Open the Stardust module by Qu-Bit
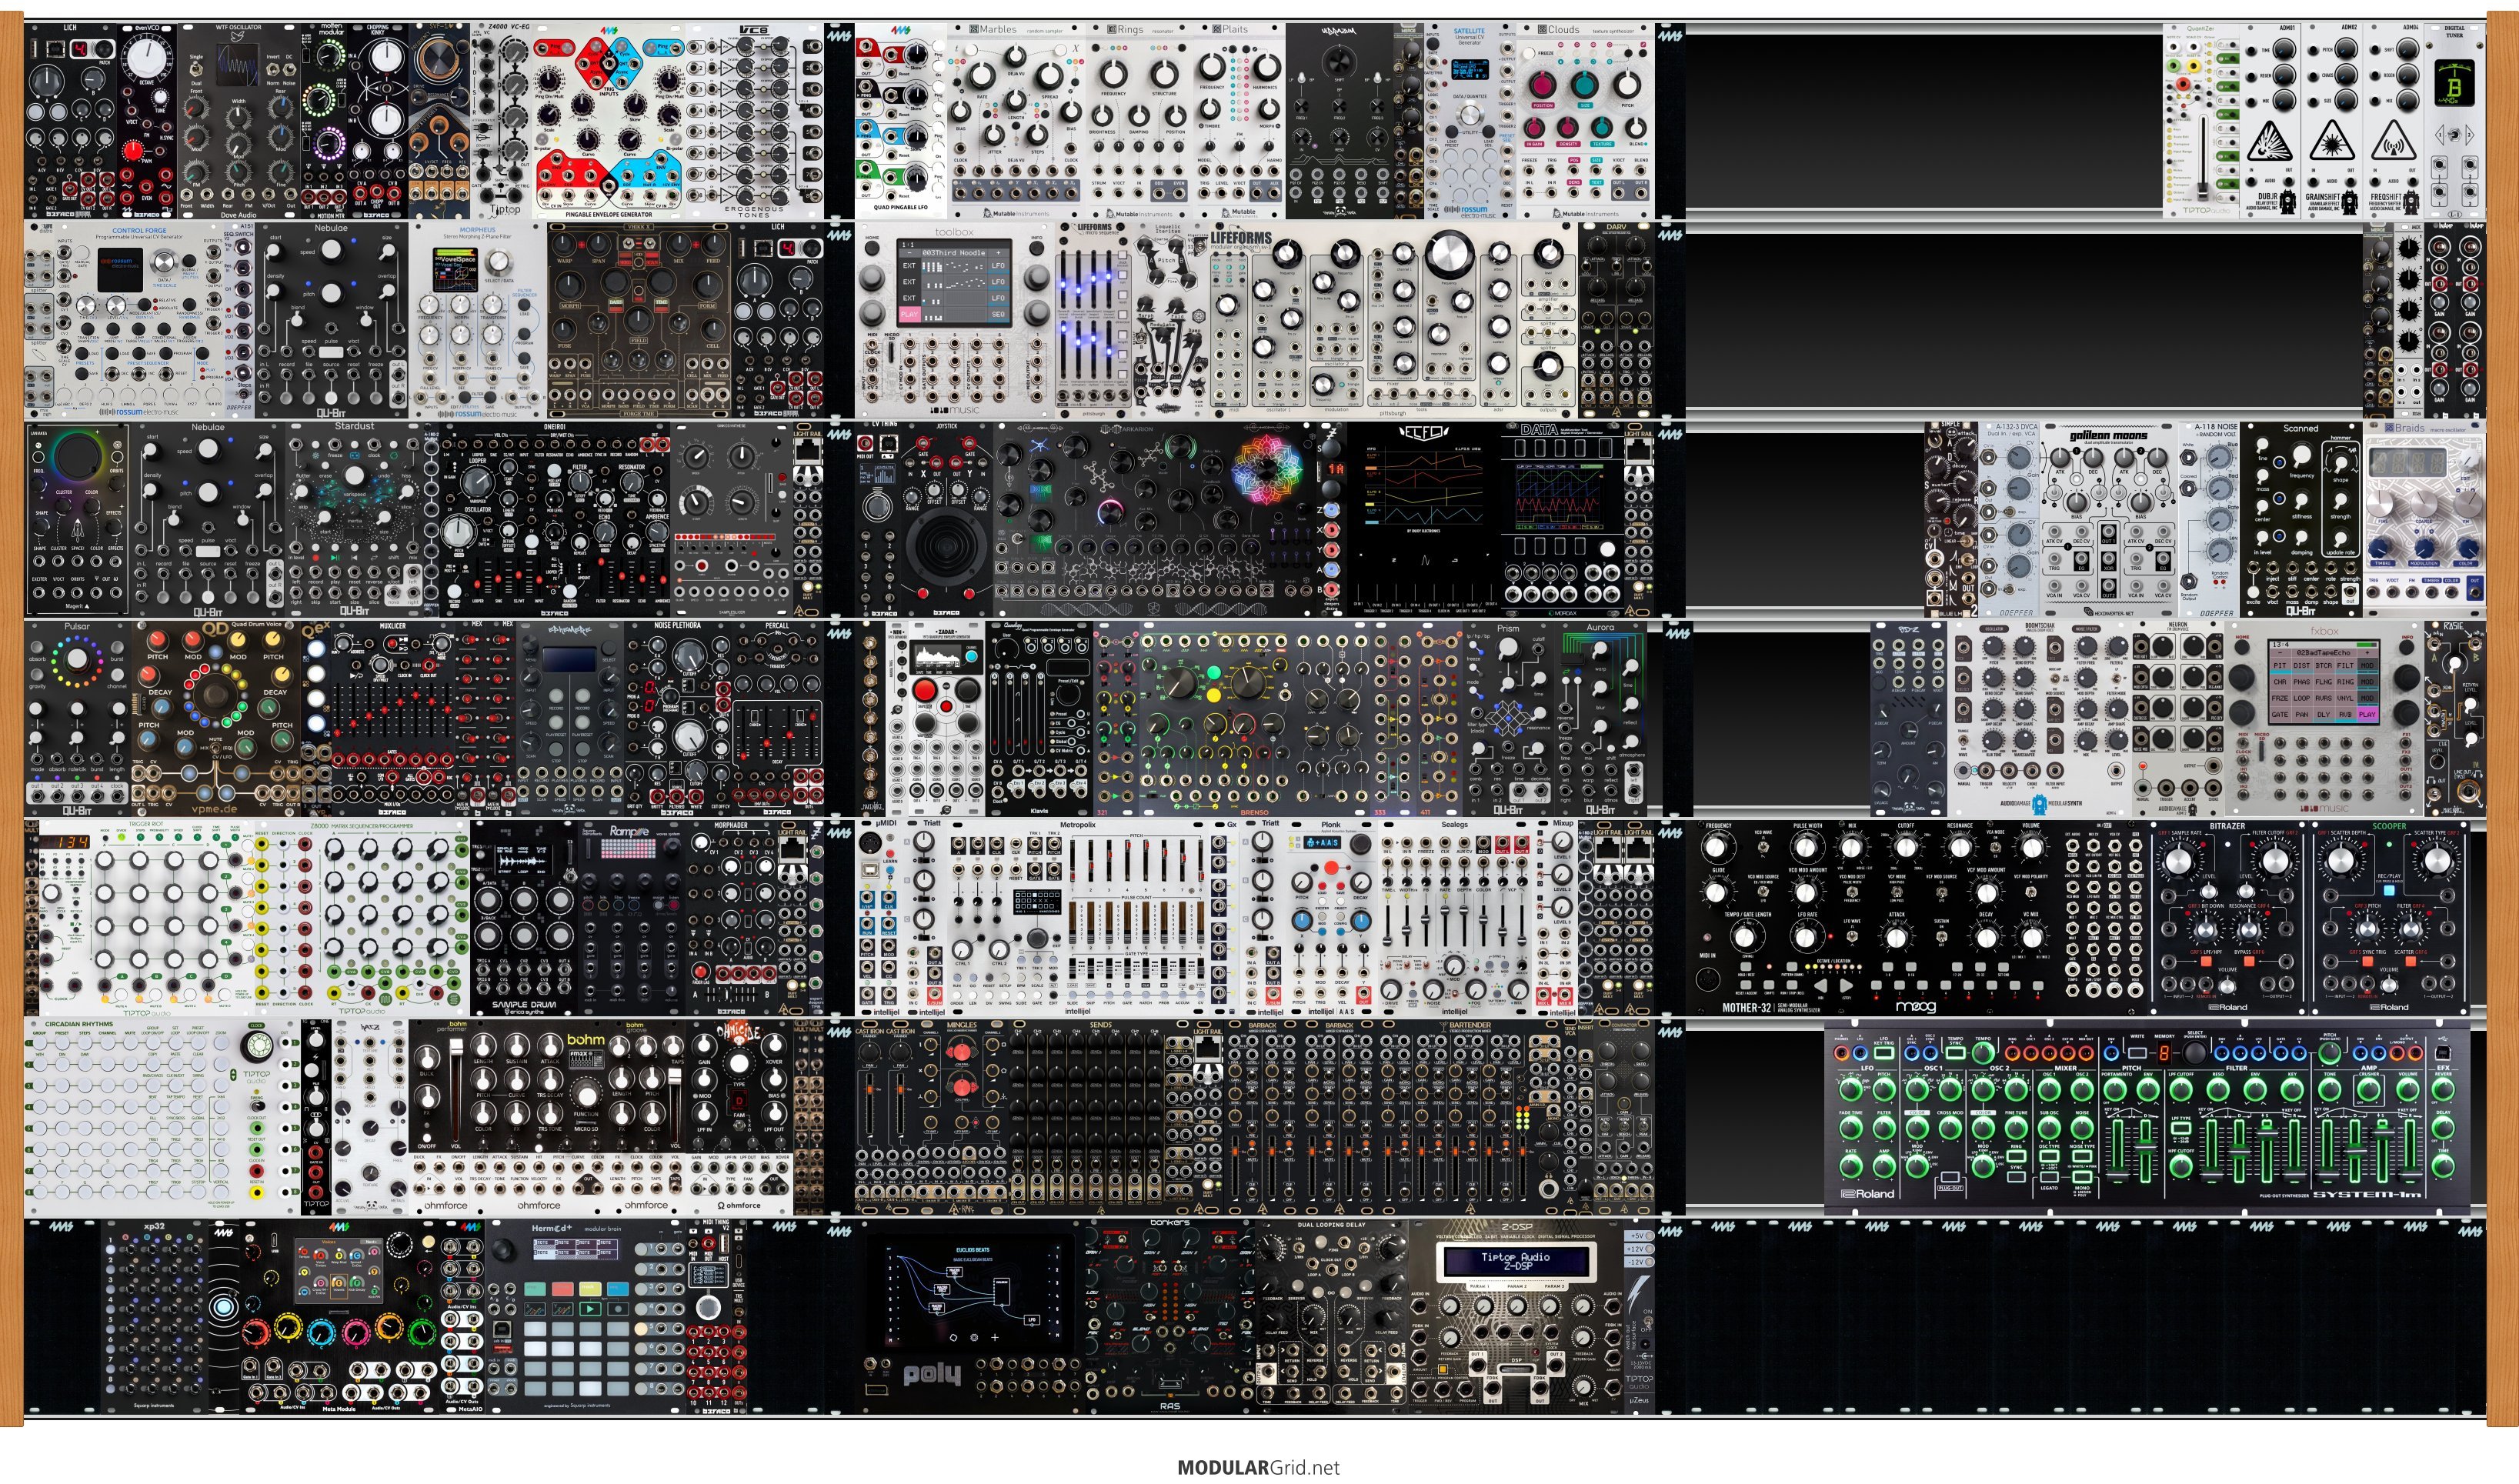This screenshot has width=2519, height=1484. click(x=355, y=518)
